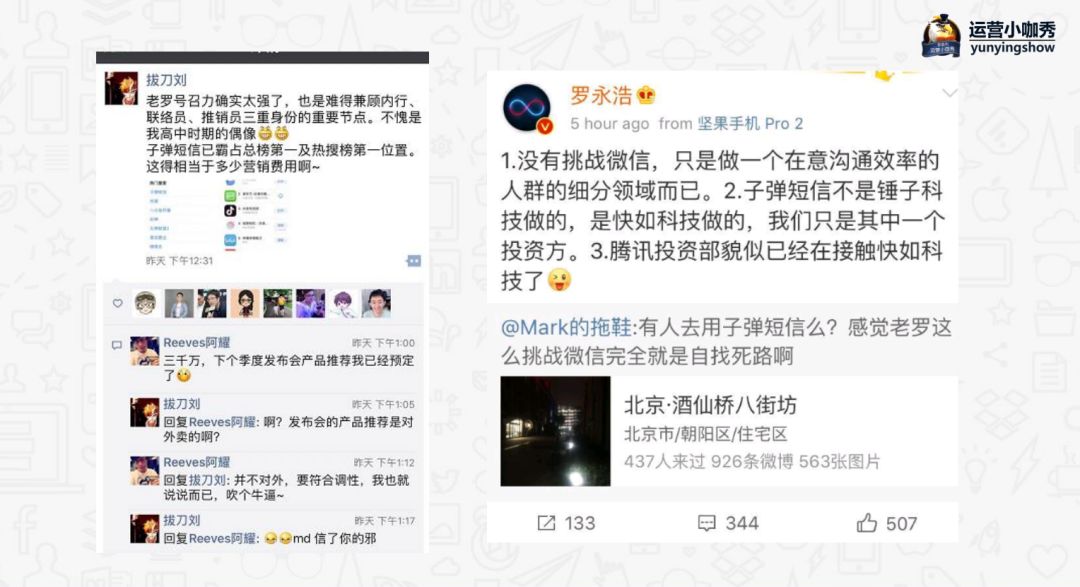Viewport: 1080px width, 587px height.
Task: Click the repost icon showing 133
Action: point(546,524)
